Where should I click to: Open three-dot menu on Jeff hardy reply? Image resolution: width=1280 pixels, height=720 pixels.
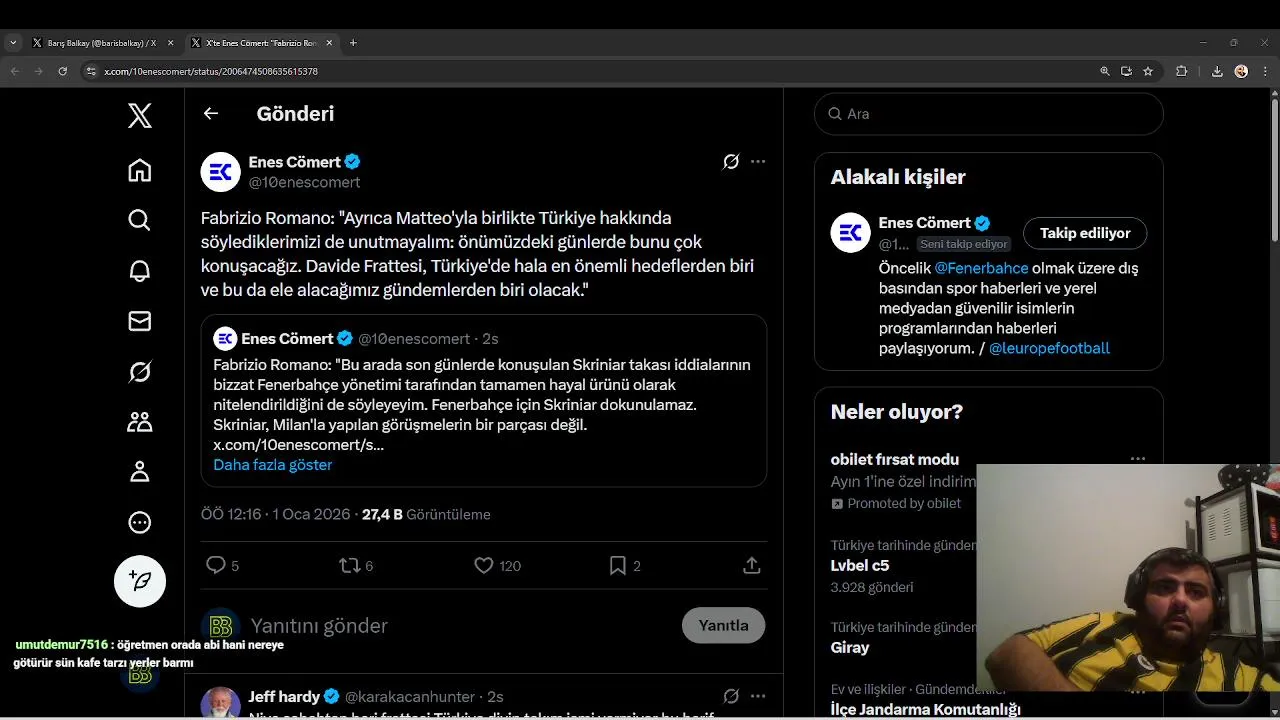point(758,696)
